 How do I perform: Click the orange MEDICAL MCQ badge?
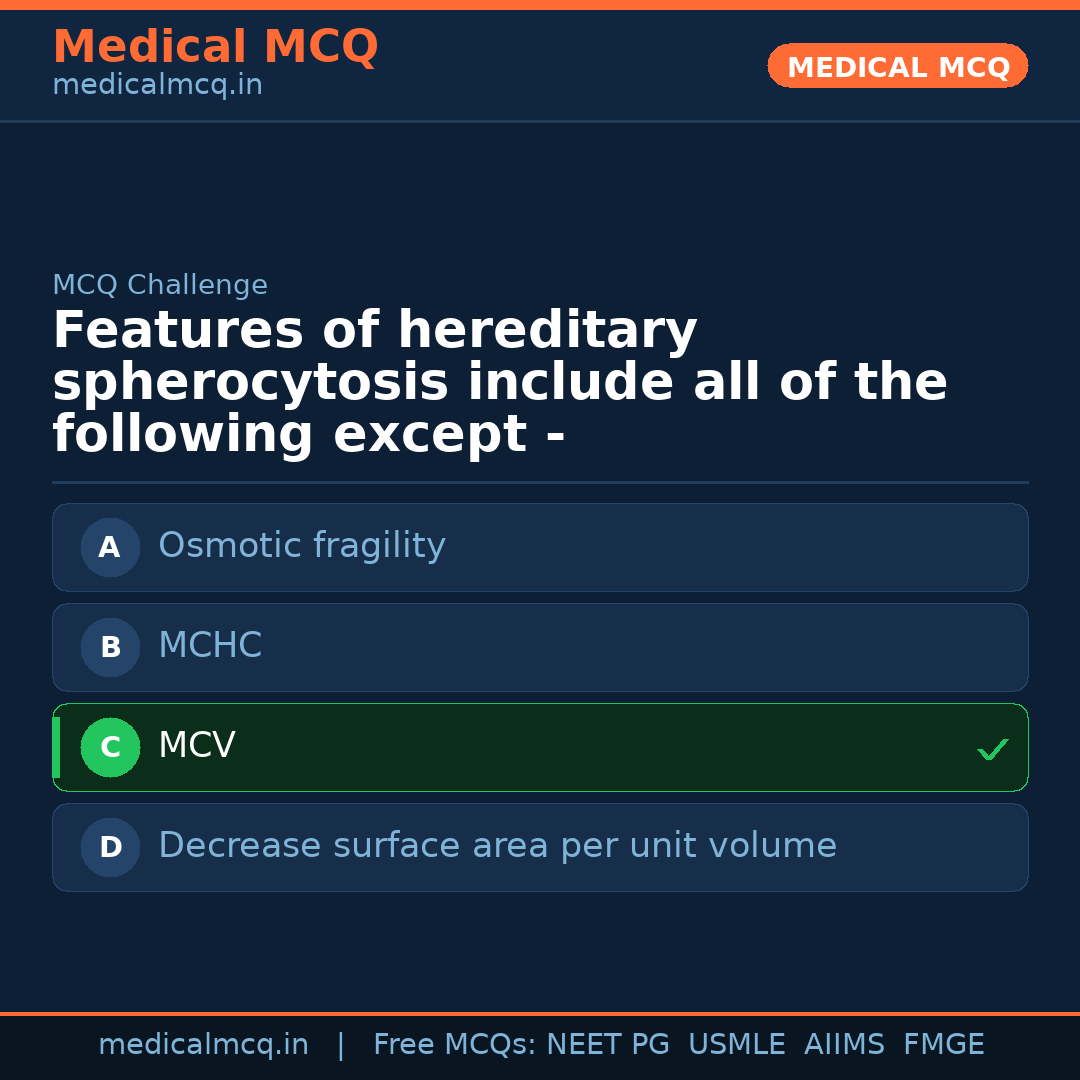pyautogui.click(x=897, y=66)
